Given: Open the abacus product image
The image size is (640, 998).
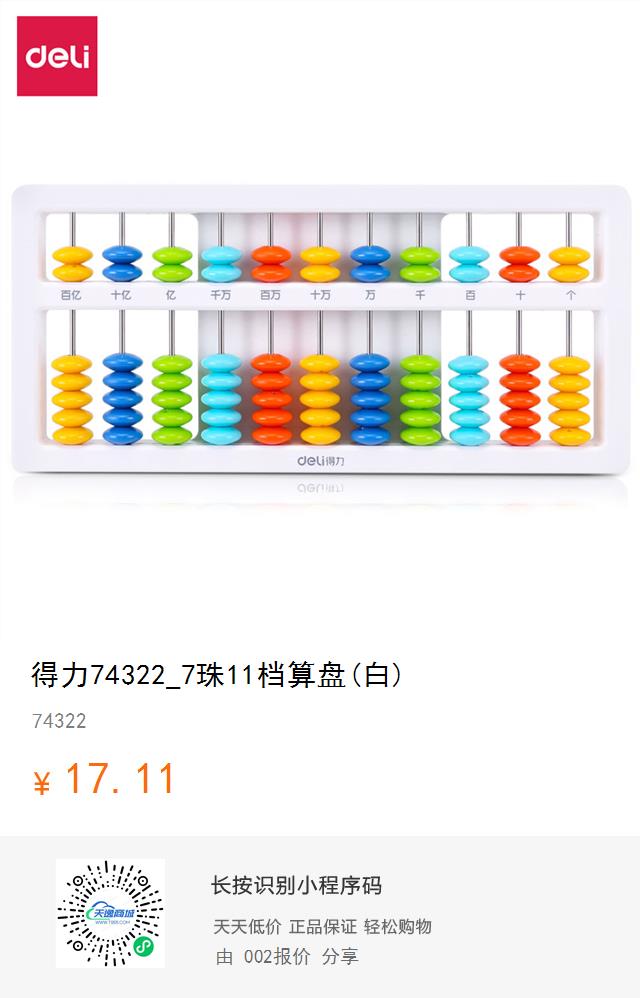Looking at the screenshot, I should (321, 329).
